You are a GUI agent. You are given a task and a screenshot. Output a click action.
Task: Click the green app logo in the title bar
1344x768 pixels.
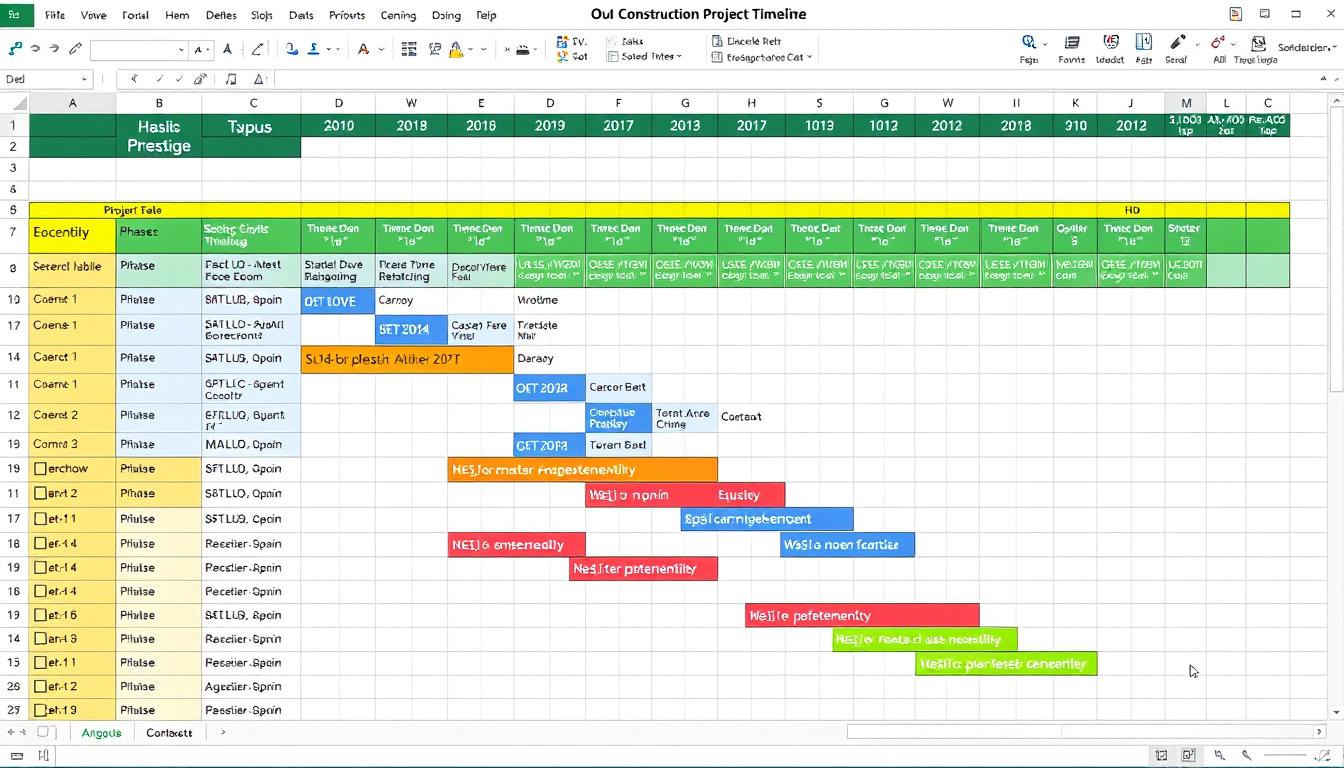pyautogui.click(x=15, y=15)
